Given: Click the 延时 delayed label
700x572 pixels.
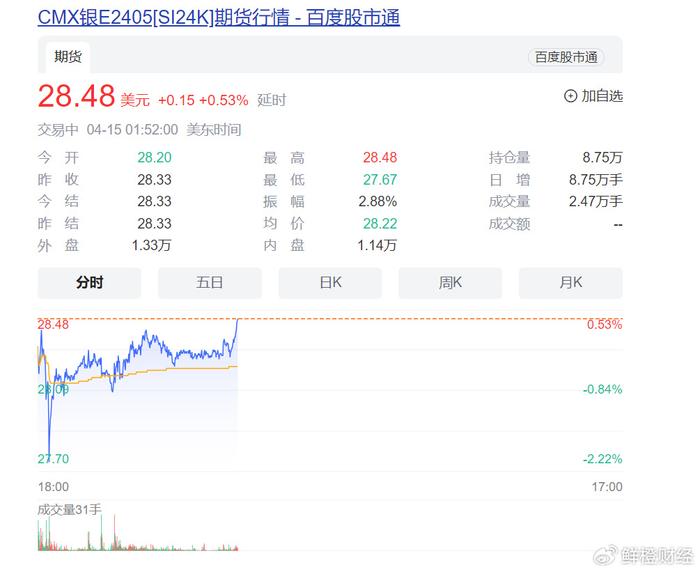Looking at the screenshot, I should click(271, 100).
